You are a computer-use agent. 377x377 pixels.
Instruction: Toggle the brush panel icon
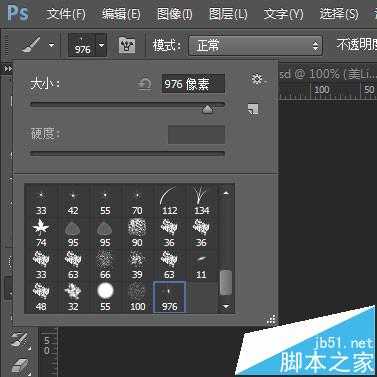pos(127,45)
